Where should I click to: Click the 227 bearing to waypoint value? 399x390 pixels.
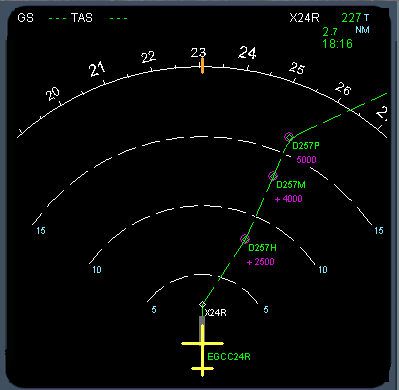coord(351,17)
